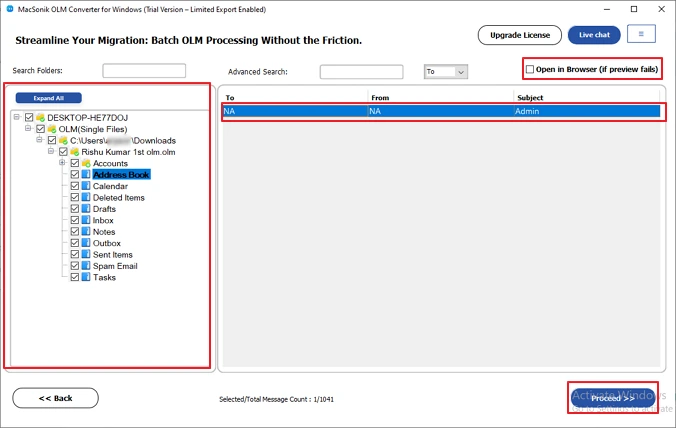Collapse the Rishu Kumar 1st olm.olm node
The height and width of the screenshot is (428, 676).
point(51,151)
